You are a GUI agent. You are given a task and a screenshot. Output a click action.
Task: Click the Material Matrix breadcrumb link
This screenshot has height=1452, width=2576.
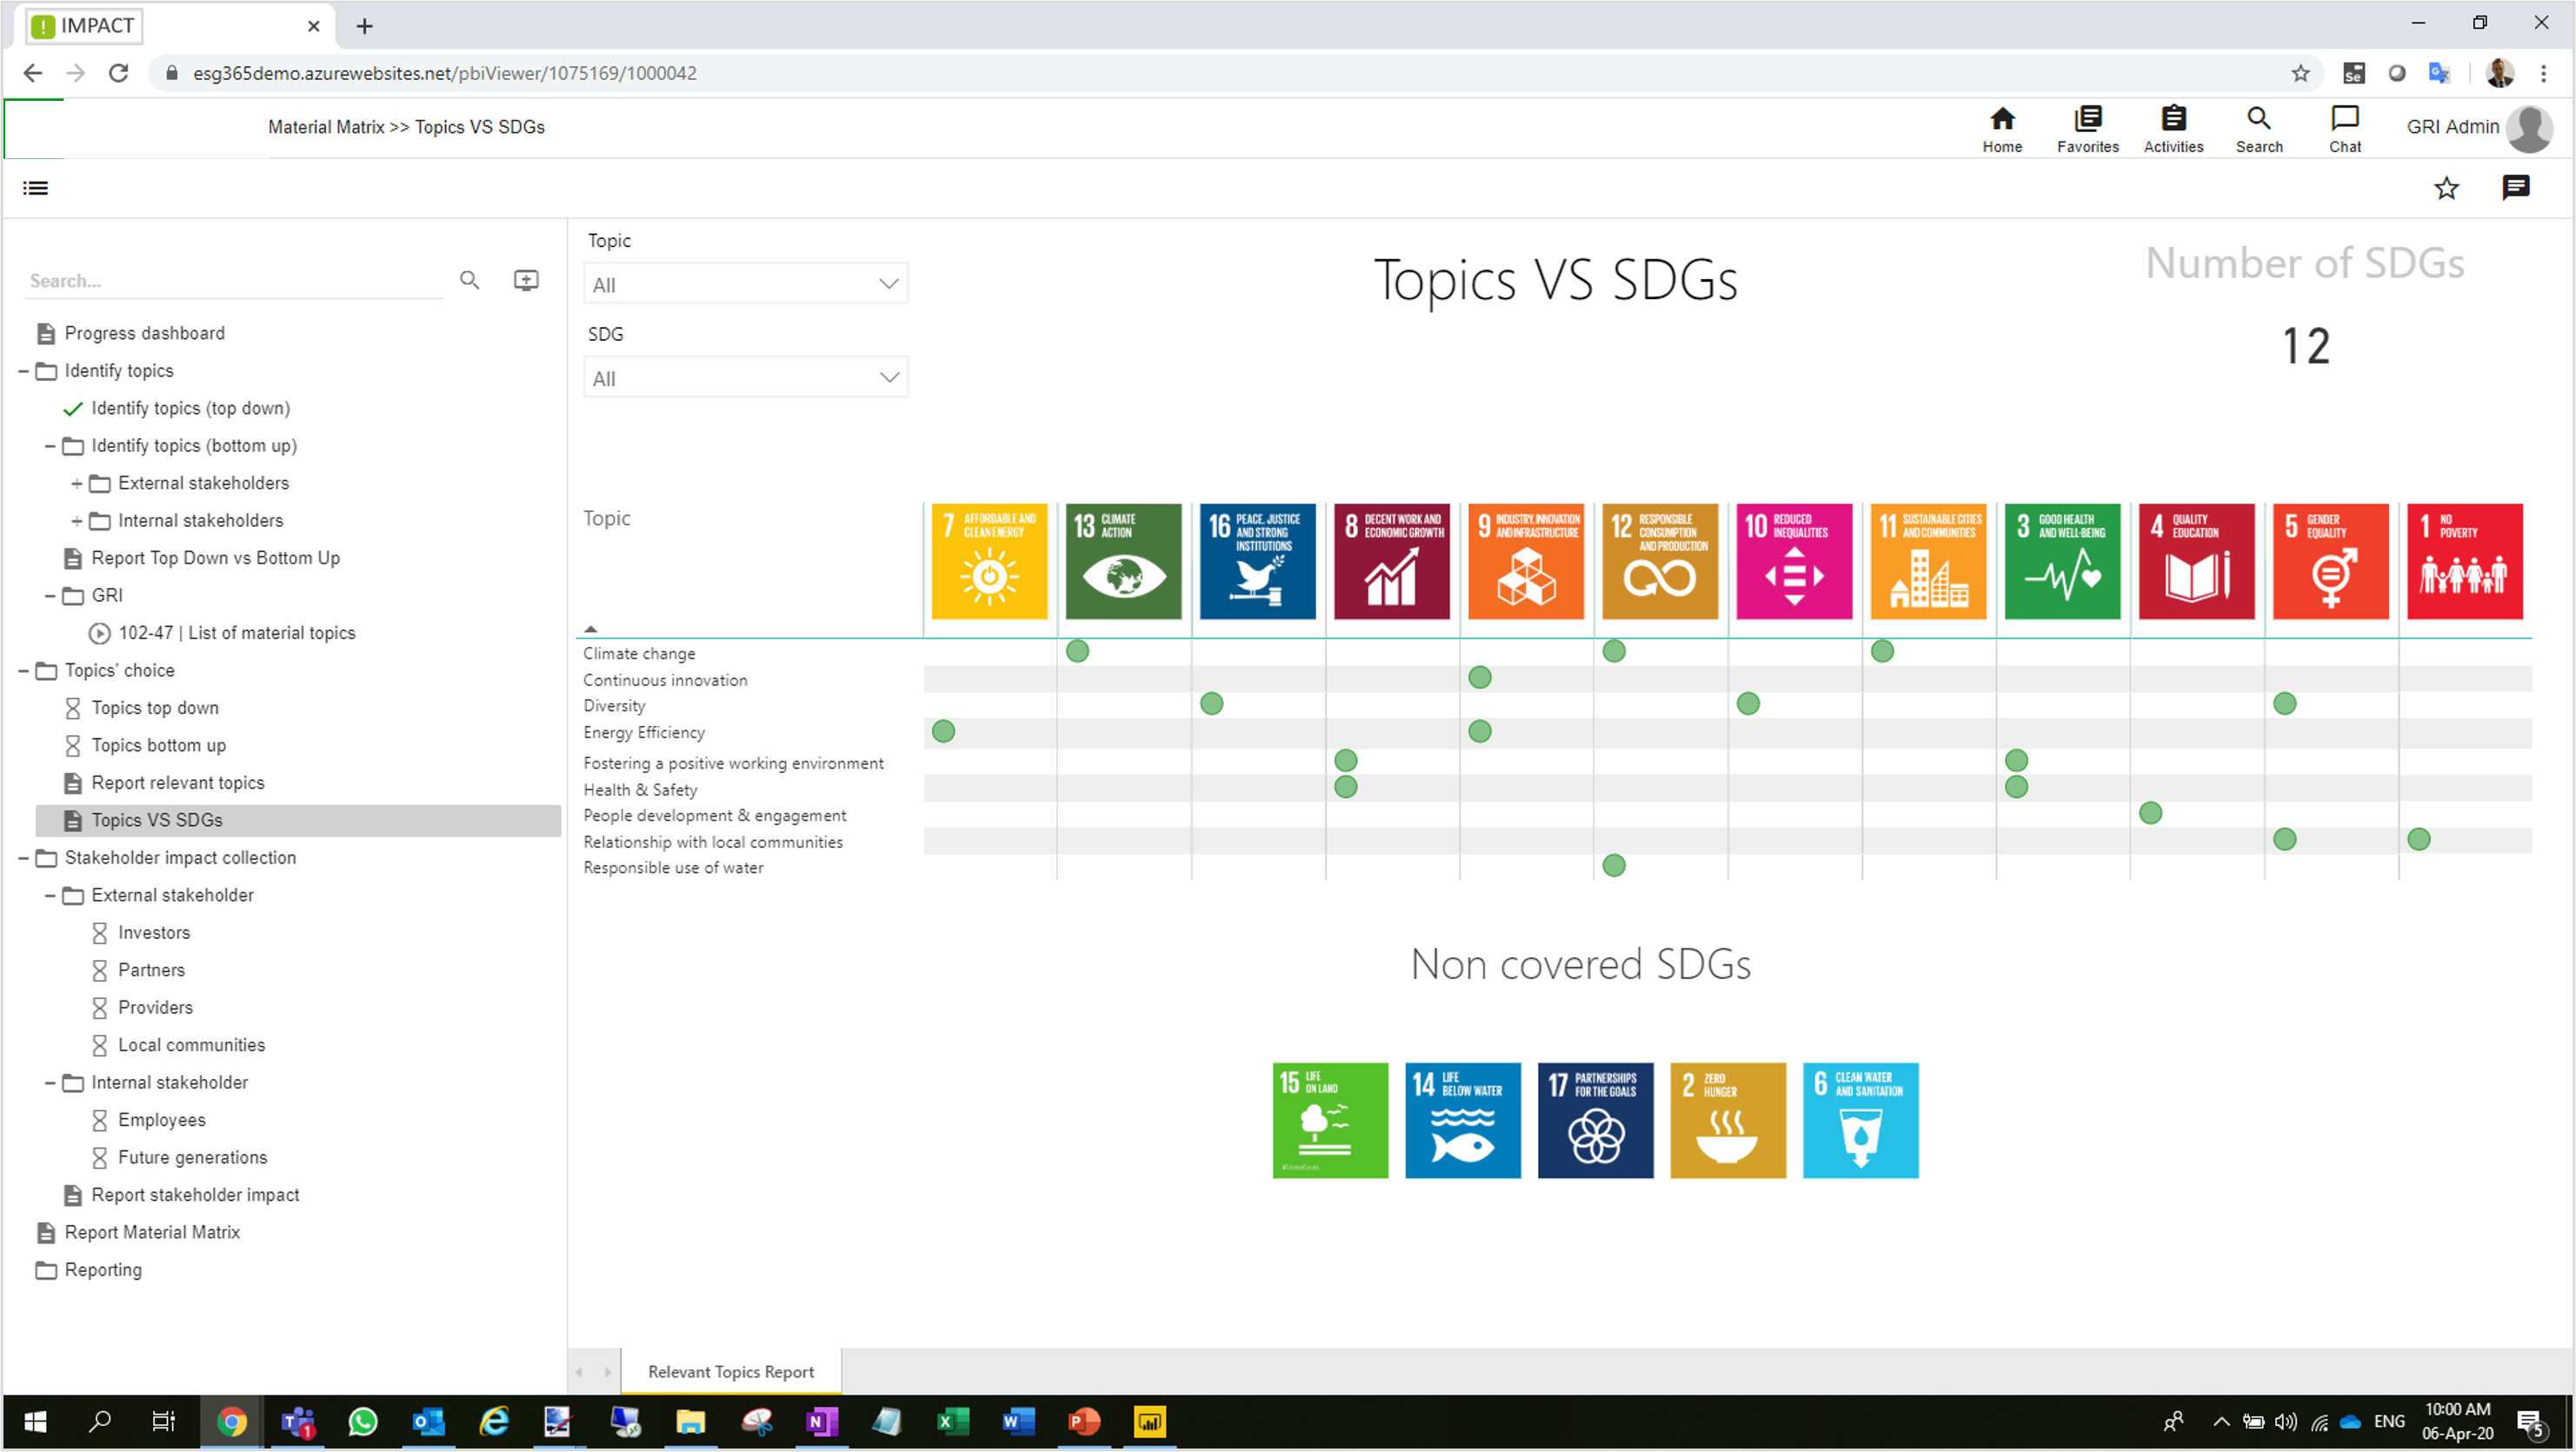click(326, 127)
